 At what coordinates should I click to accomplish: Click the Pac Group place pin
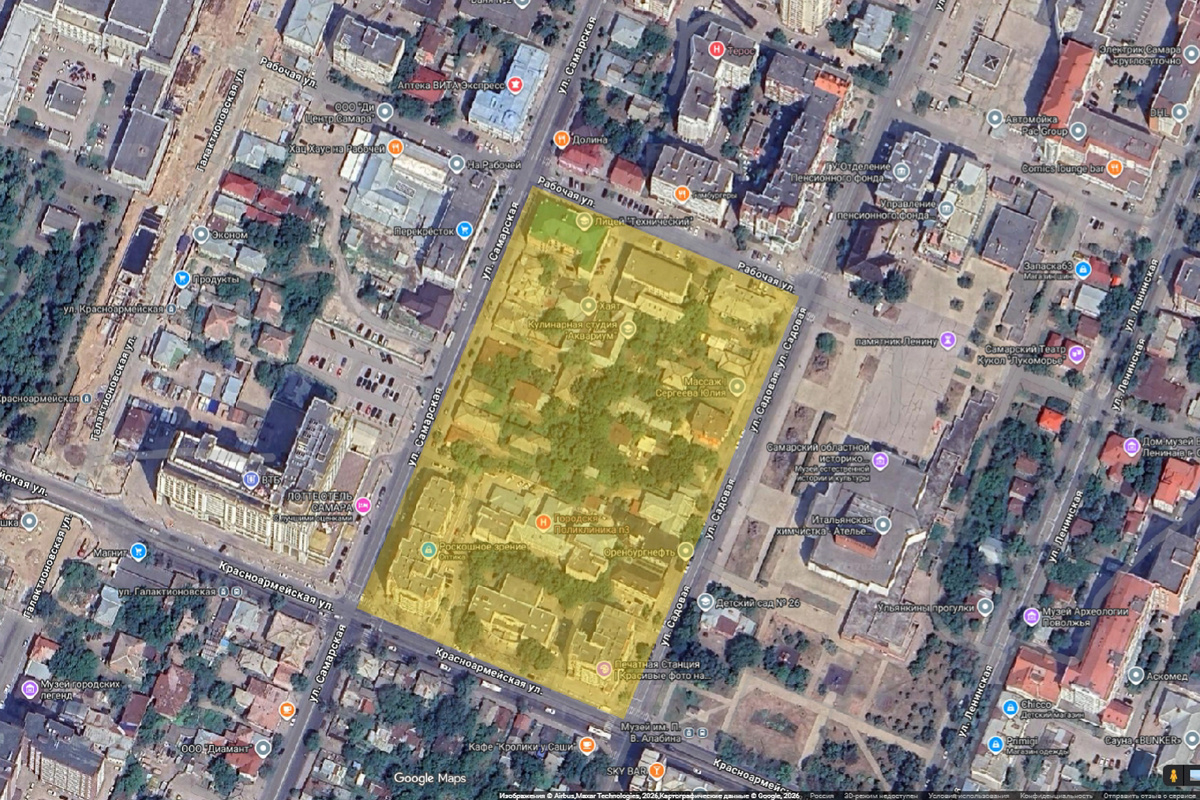tap(1078, 130)
